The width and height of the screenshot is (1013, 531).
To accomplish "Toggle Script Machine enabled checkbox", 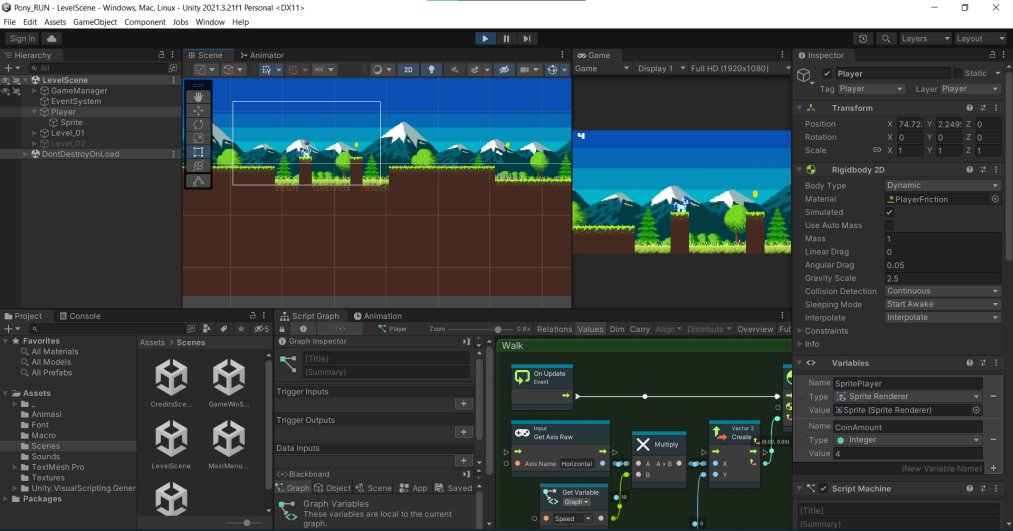I will tap(823, 489).
